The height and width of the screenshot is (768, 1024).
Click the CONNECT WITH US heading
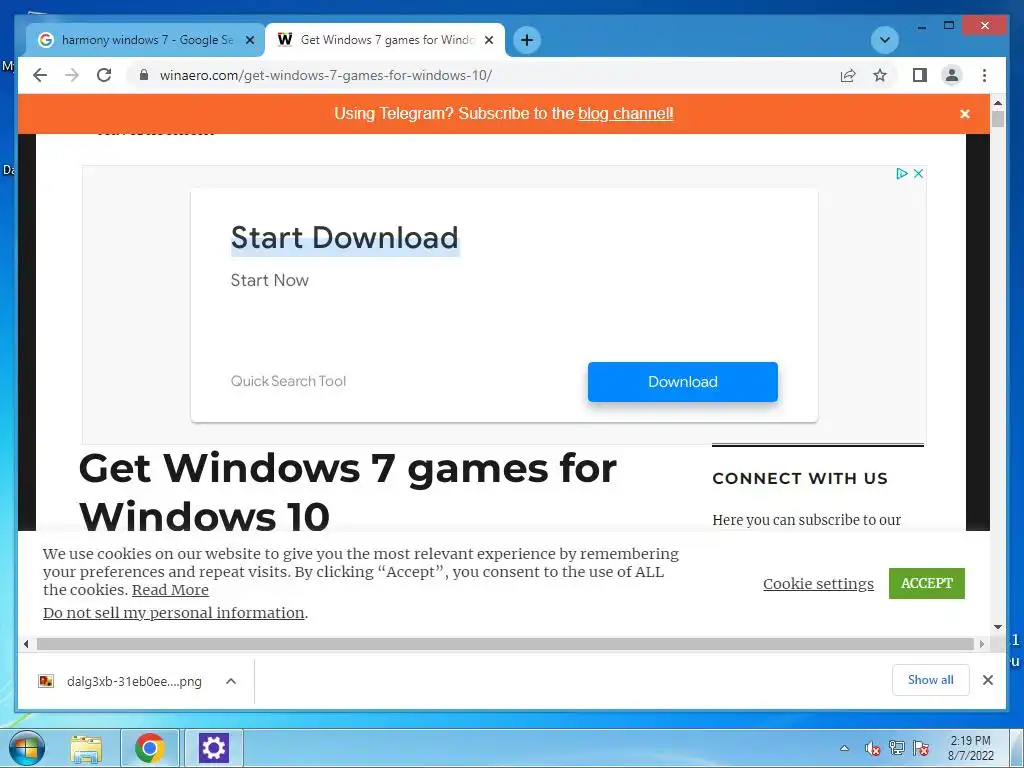click(800, 478)
